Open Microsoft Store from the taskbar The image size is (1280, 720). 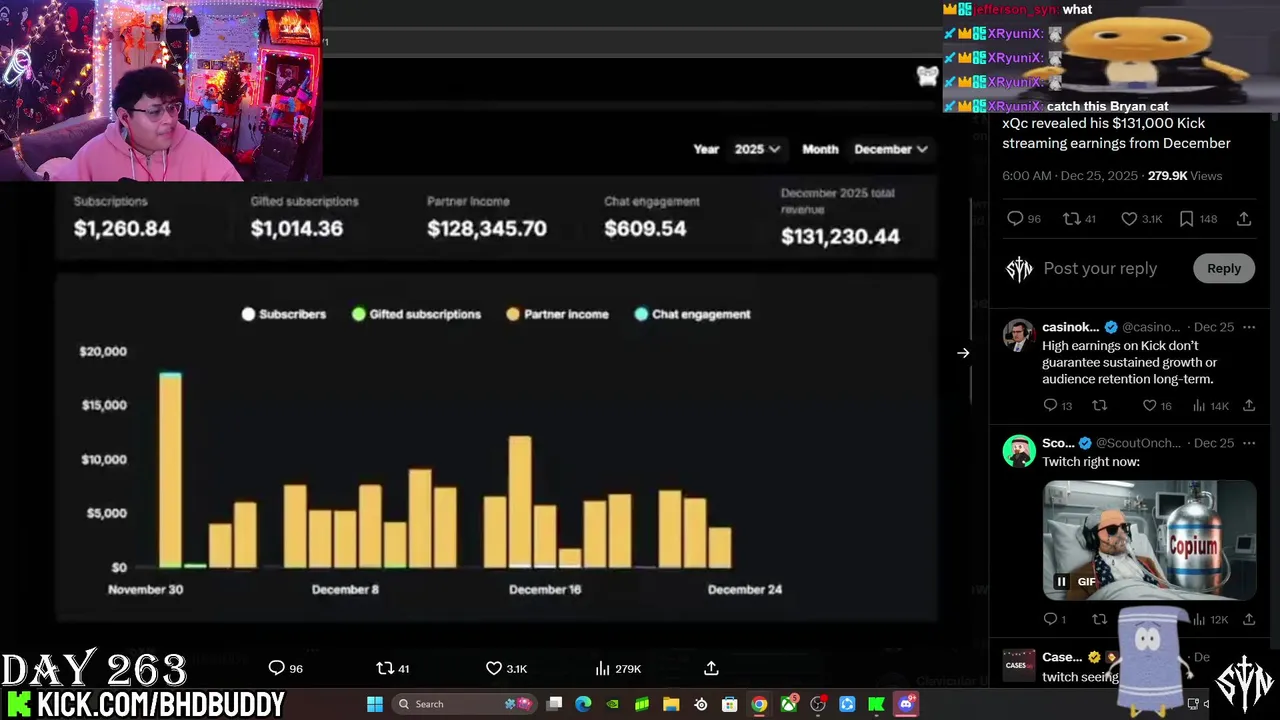click(x=730, y=704)
